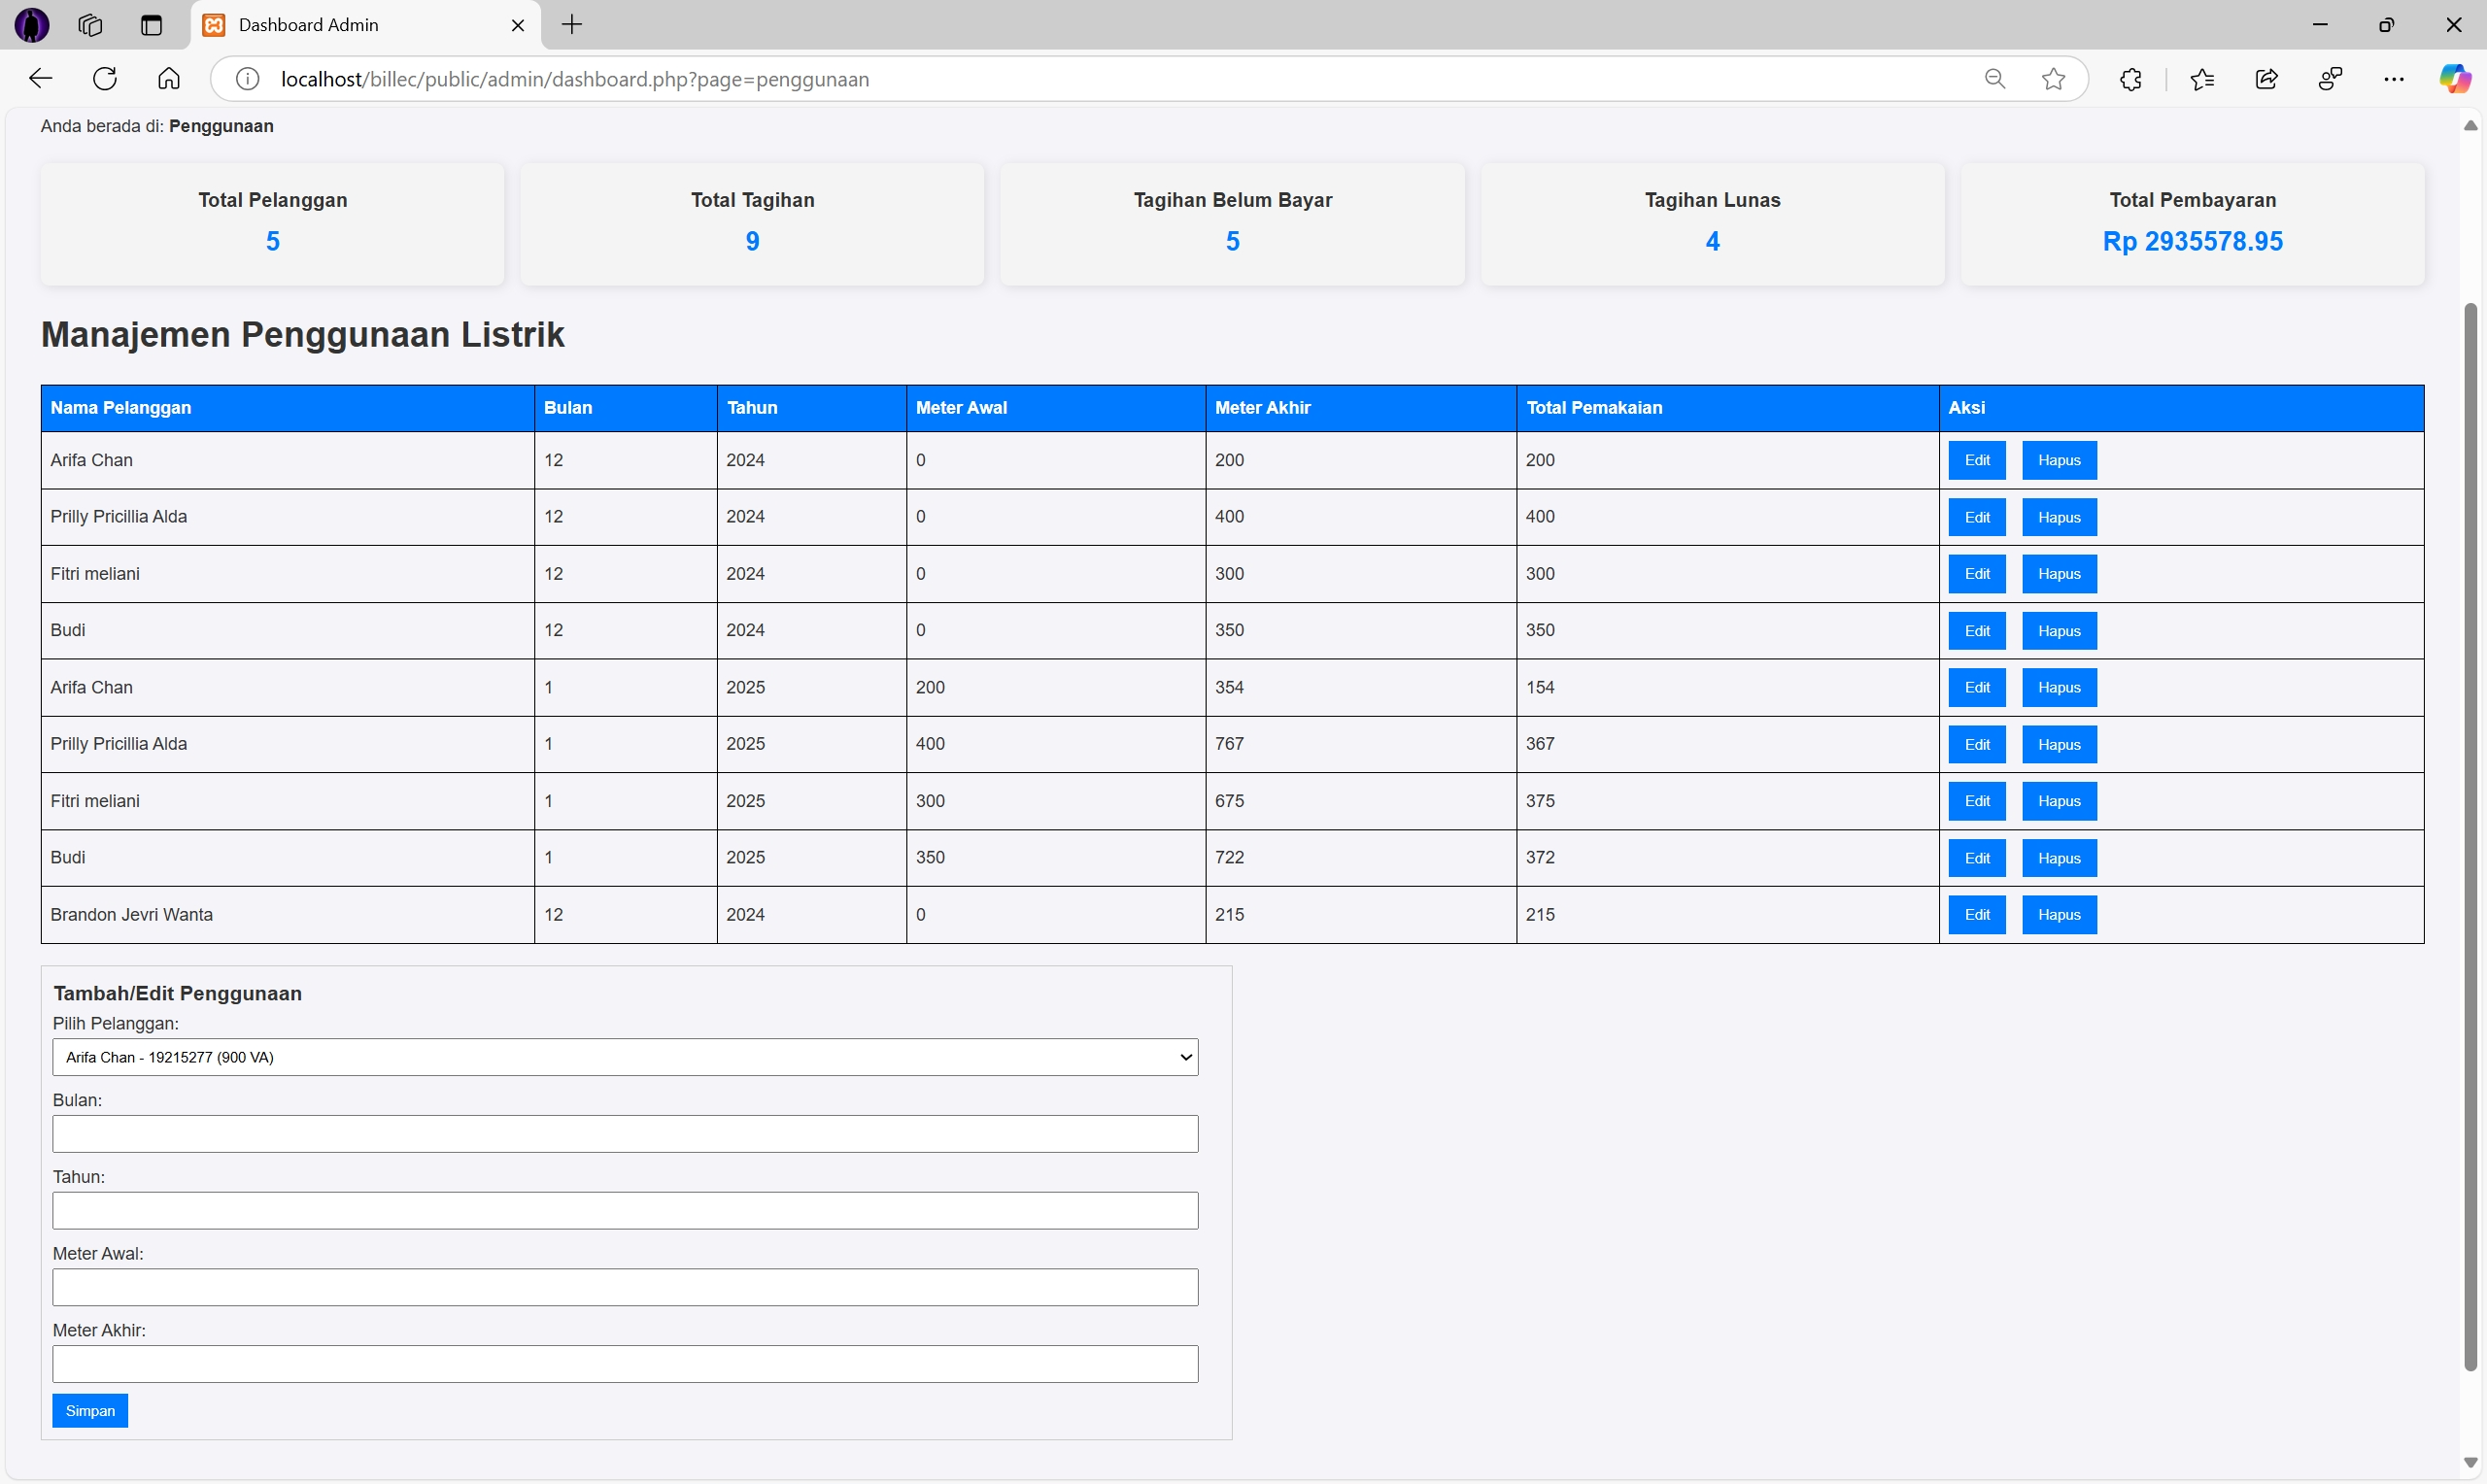Viewport: 2487px width, 1484px height.
Task: Go back to the previous page
Action: point(40,79)
